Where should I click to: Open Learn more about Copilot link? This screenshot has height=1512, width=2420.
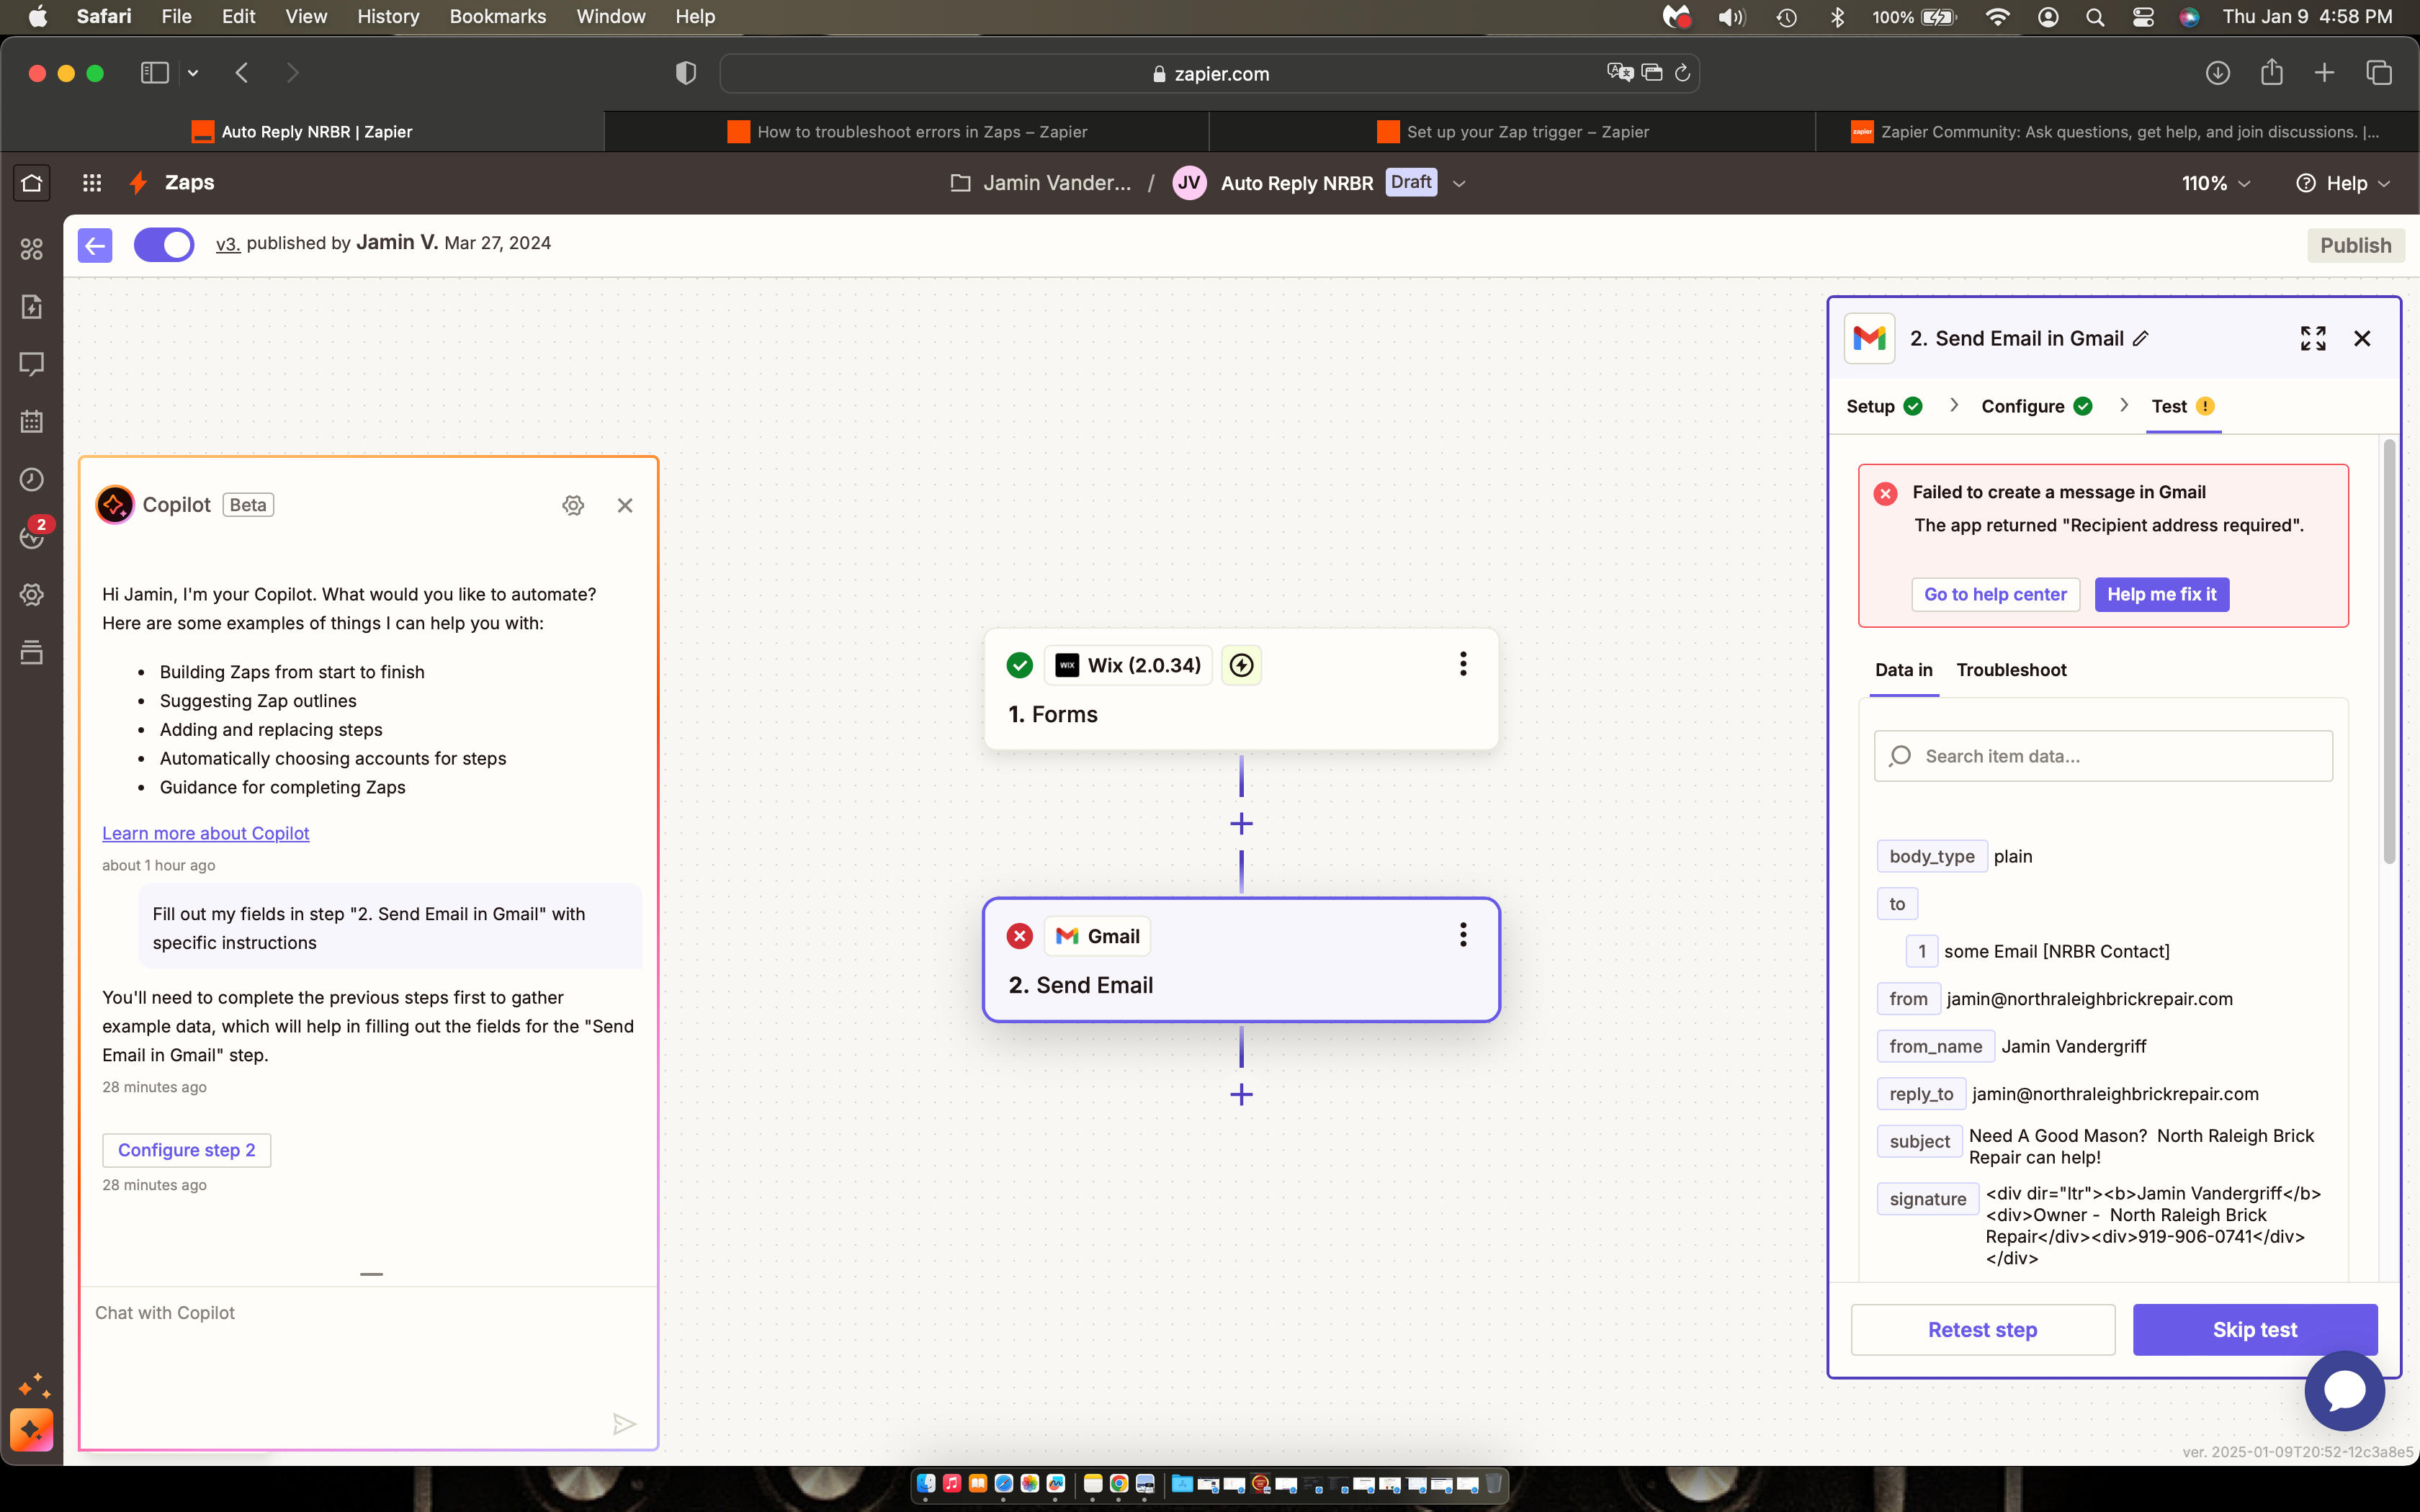(x=205, y=833)
